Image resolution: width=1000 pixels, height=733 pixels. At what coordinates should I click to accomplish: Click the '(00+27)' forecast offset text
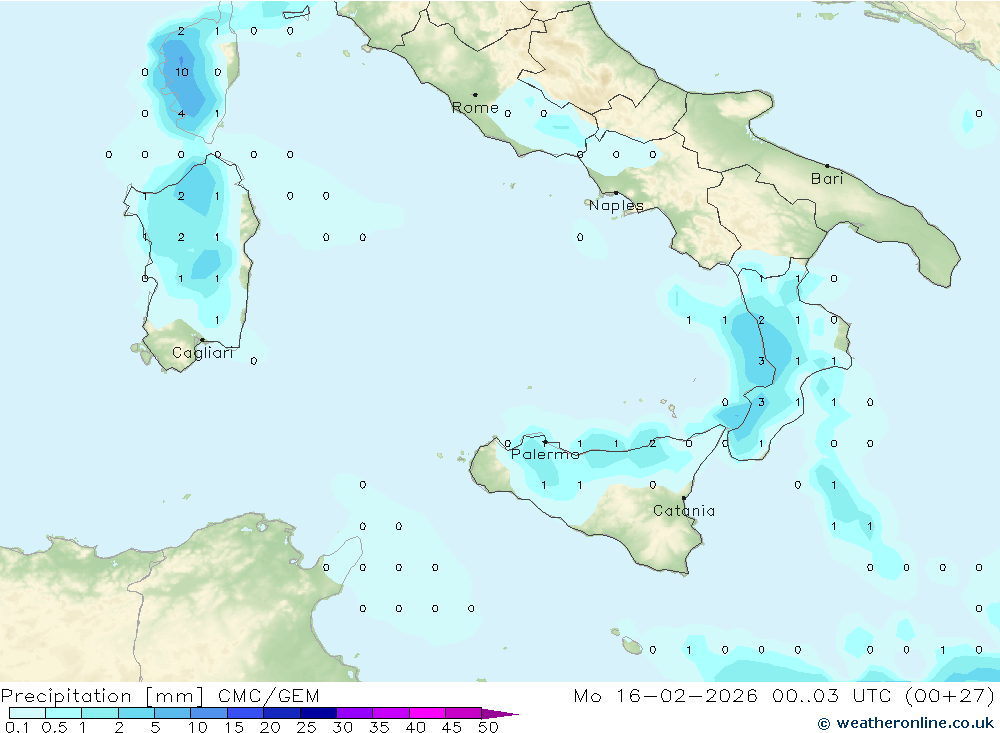(950, 696)
